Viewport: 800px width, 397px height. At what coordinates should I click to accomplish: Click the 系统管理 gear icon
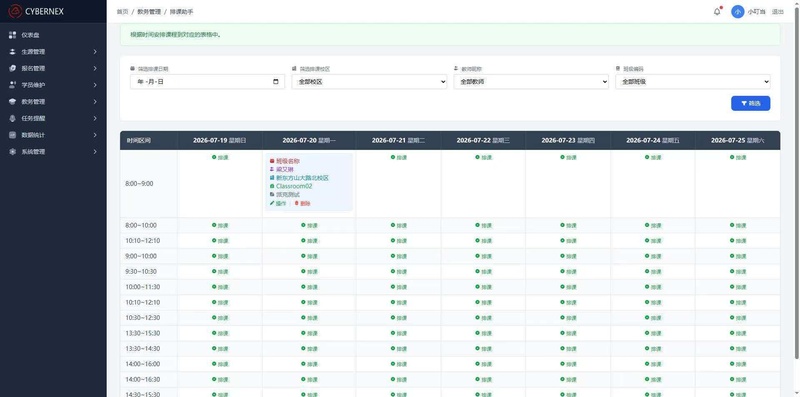click(13, 152)
